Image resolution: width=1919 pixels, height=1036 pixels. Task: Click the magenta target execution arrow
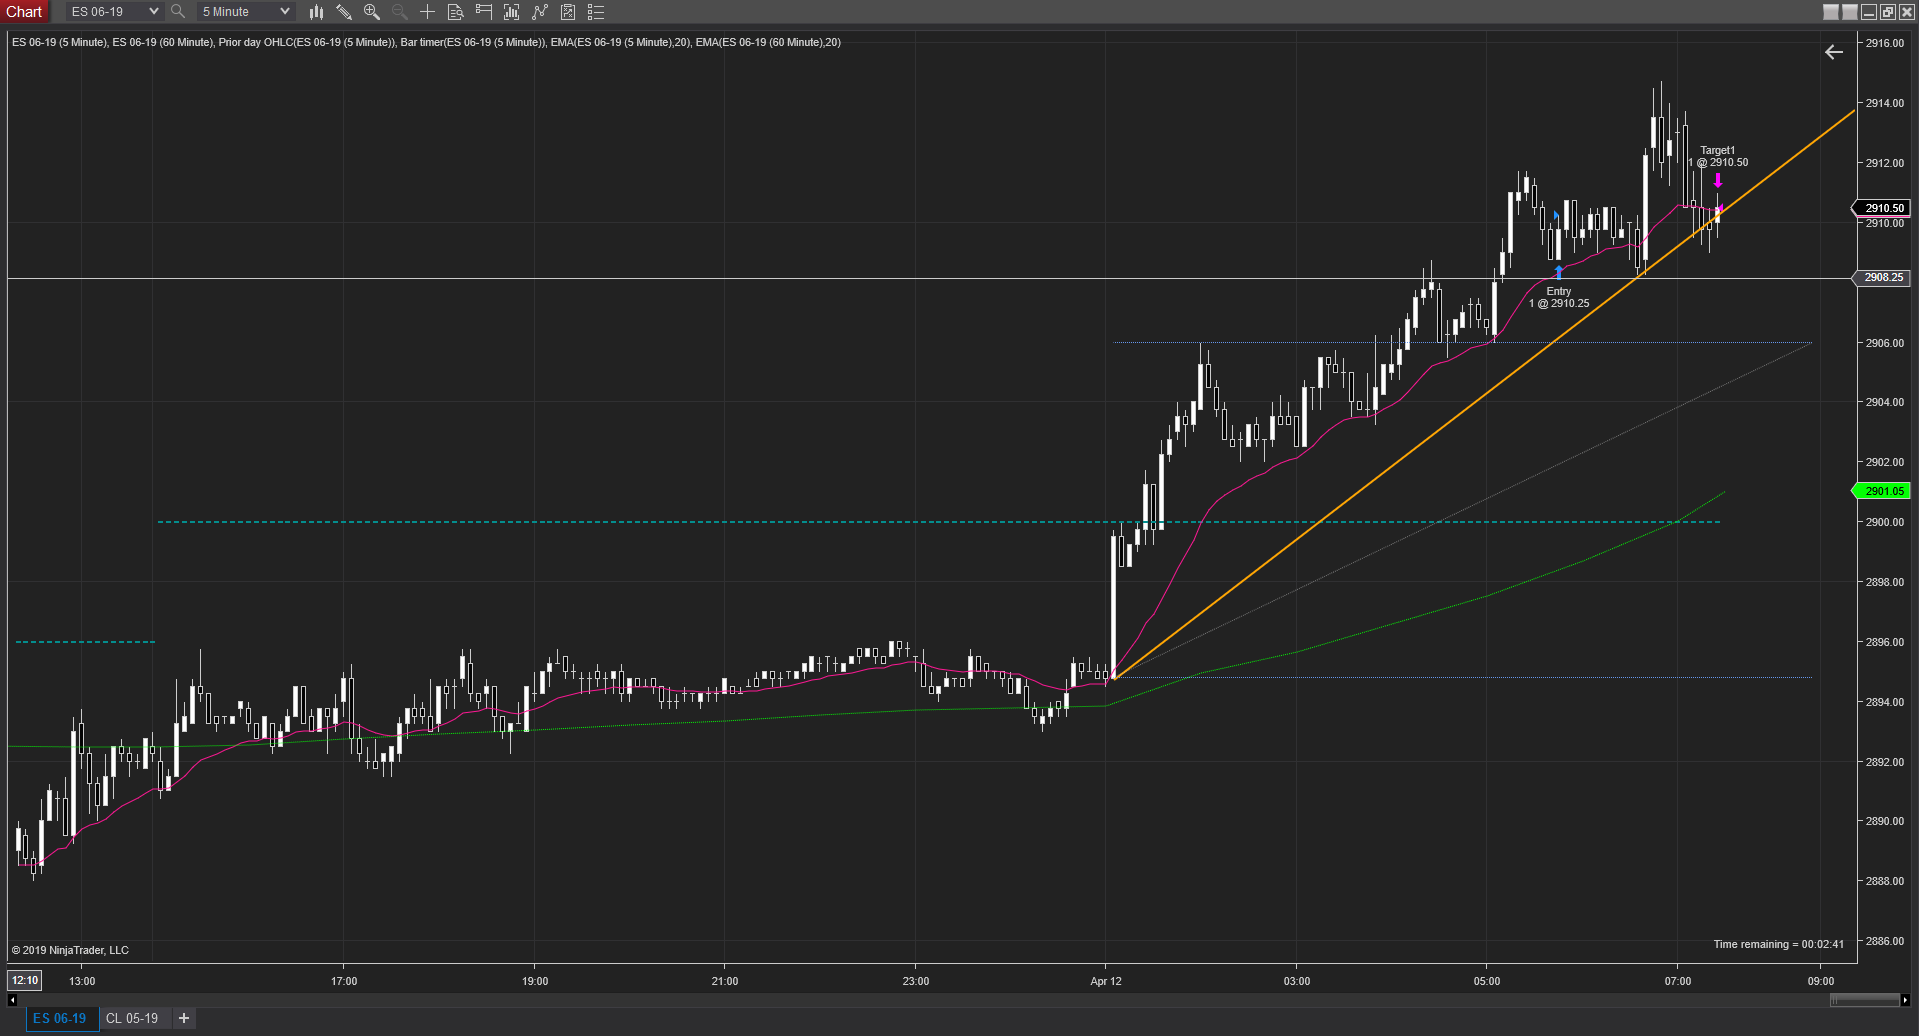point(1718,181)
